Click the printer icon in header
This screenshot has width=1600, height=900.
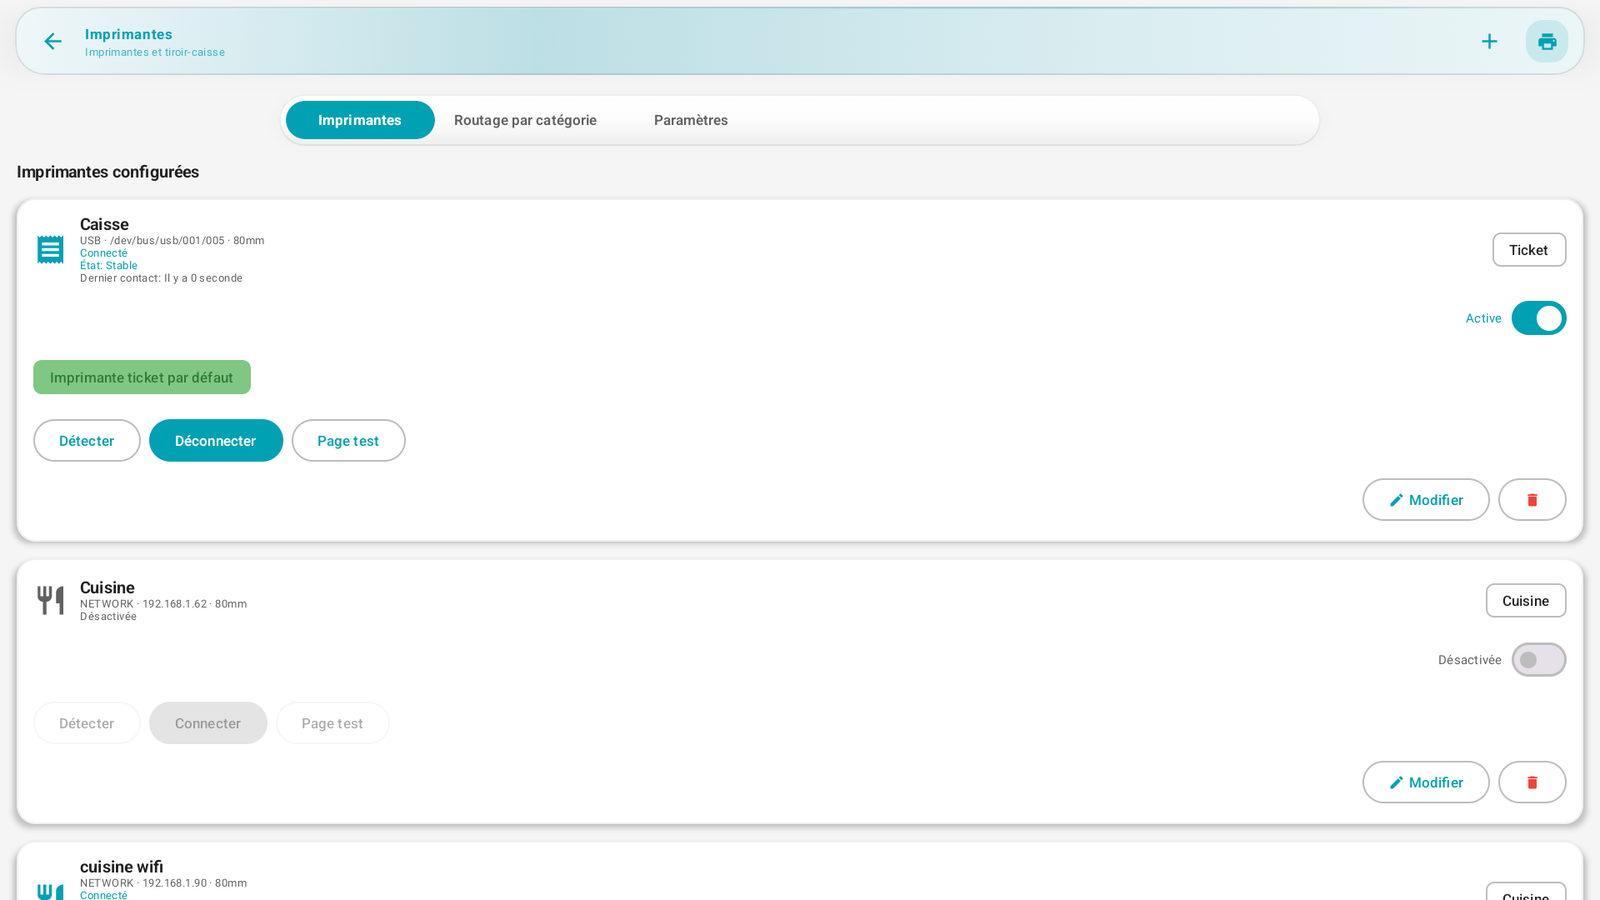[x=1547, y=41]
